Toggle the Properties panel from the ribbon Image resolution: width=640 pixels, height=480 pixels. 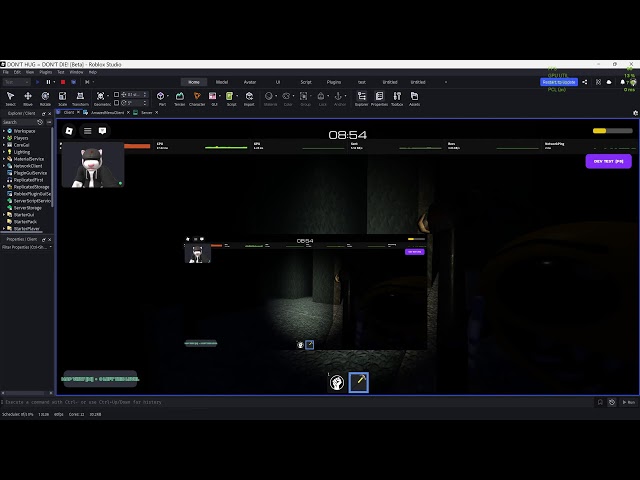(379, 98)
